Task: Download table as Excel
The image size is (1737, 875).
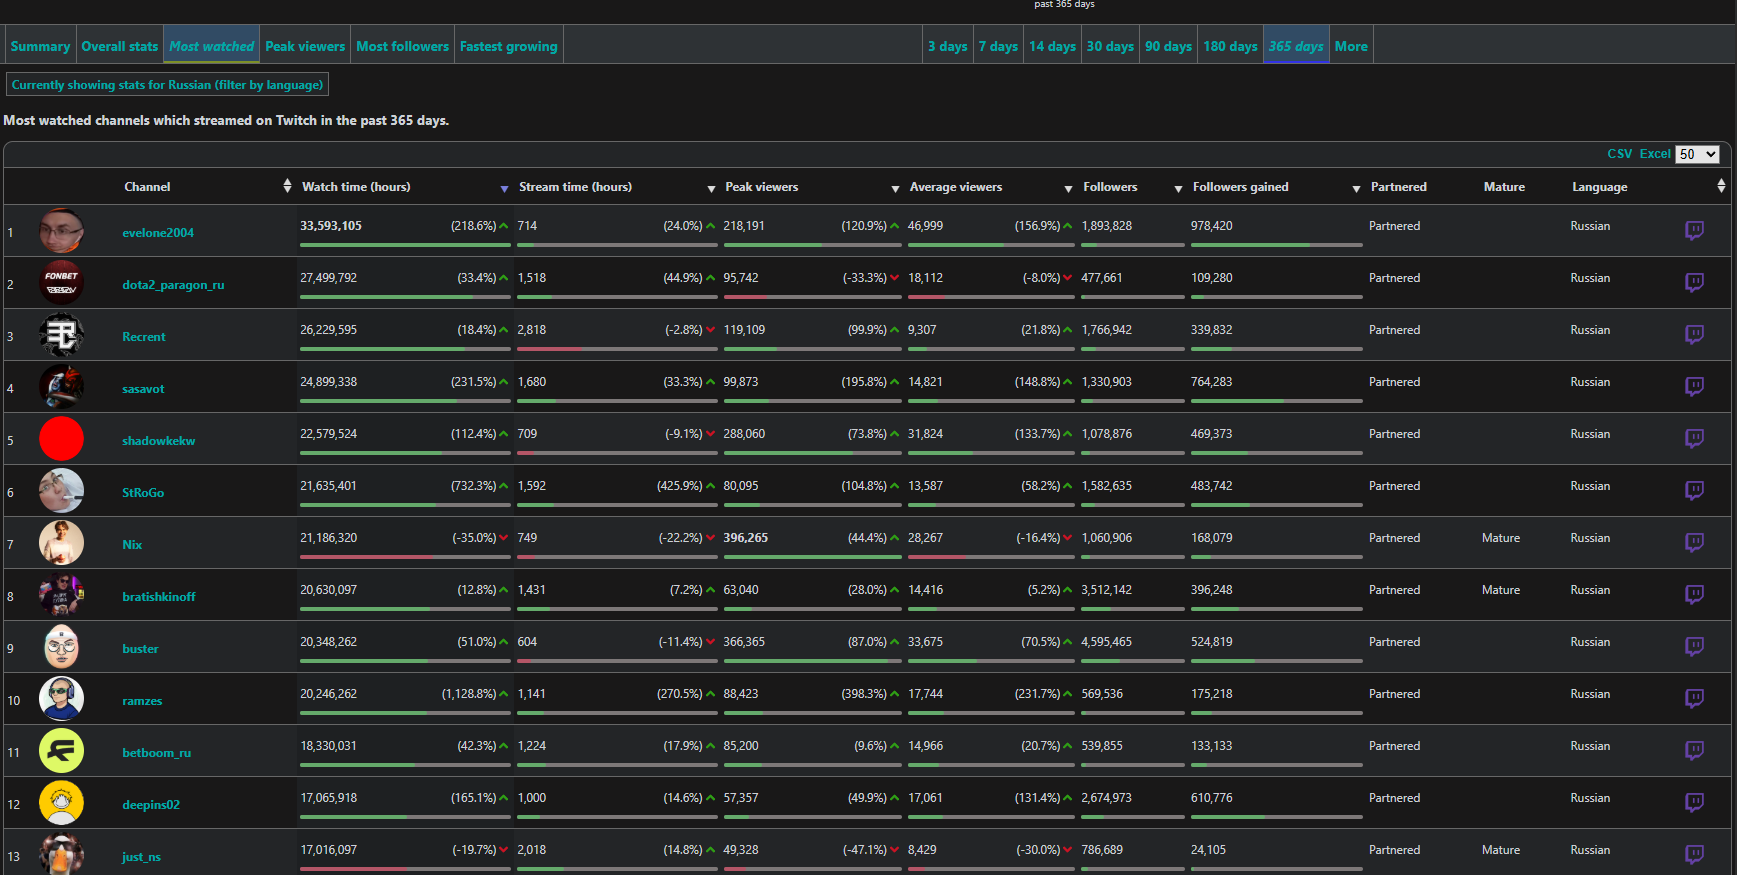Action: pyautogui.click(x=1655, y=154)
